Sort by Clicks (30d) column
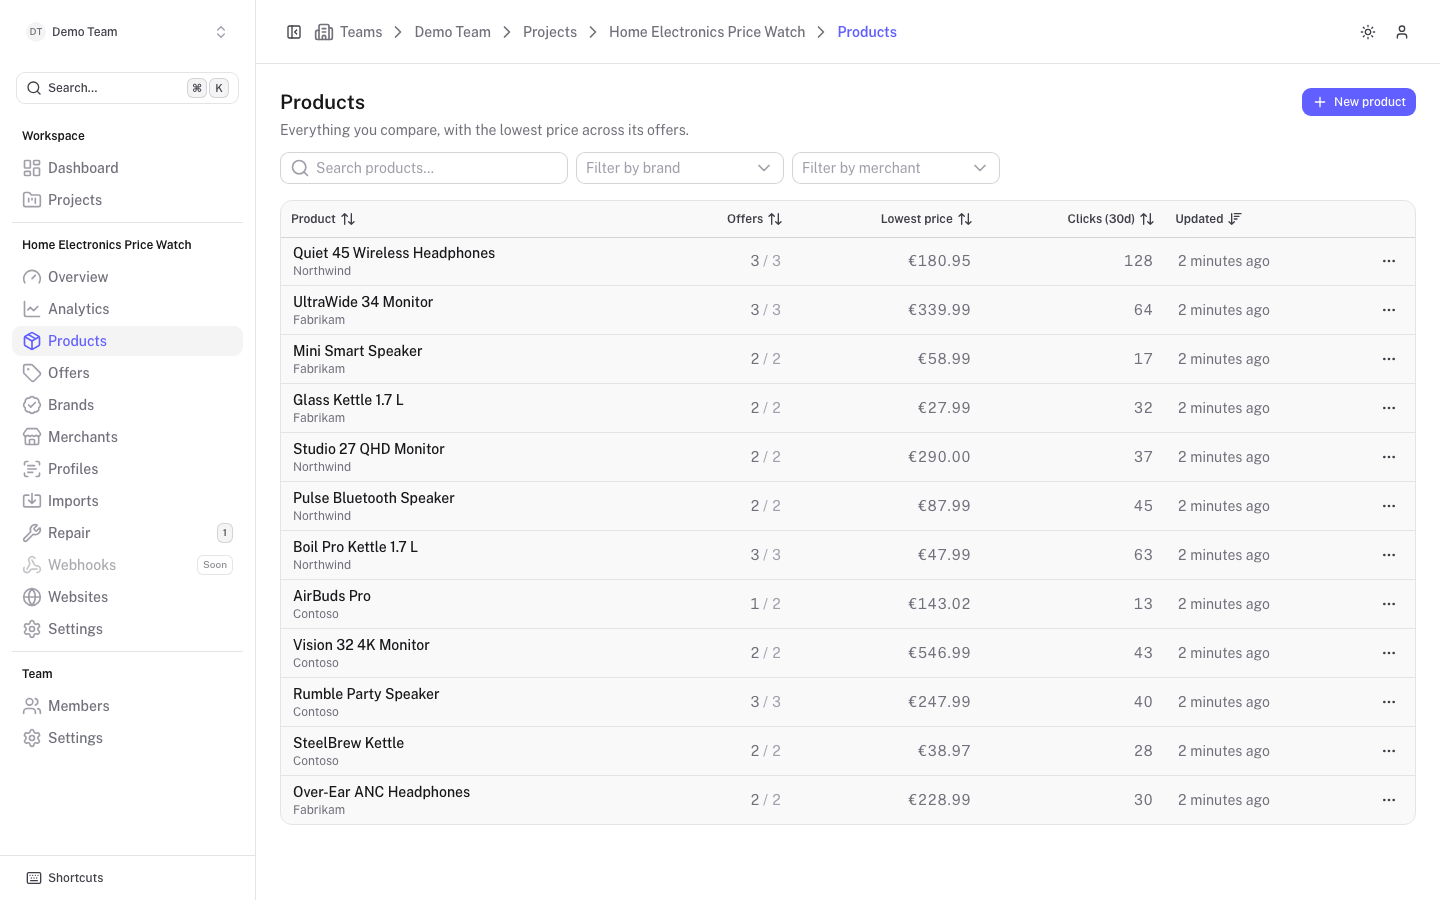This screenshot has width=1440, height=900. click(1110, 219)
